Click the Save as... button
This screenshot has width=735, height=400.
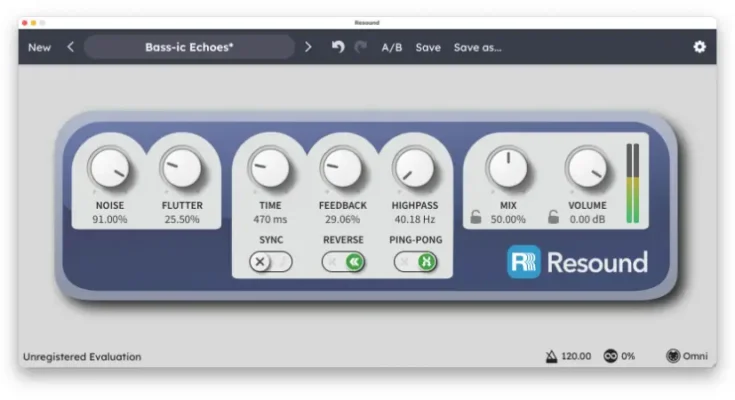(x=477, y=47)
